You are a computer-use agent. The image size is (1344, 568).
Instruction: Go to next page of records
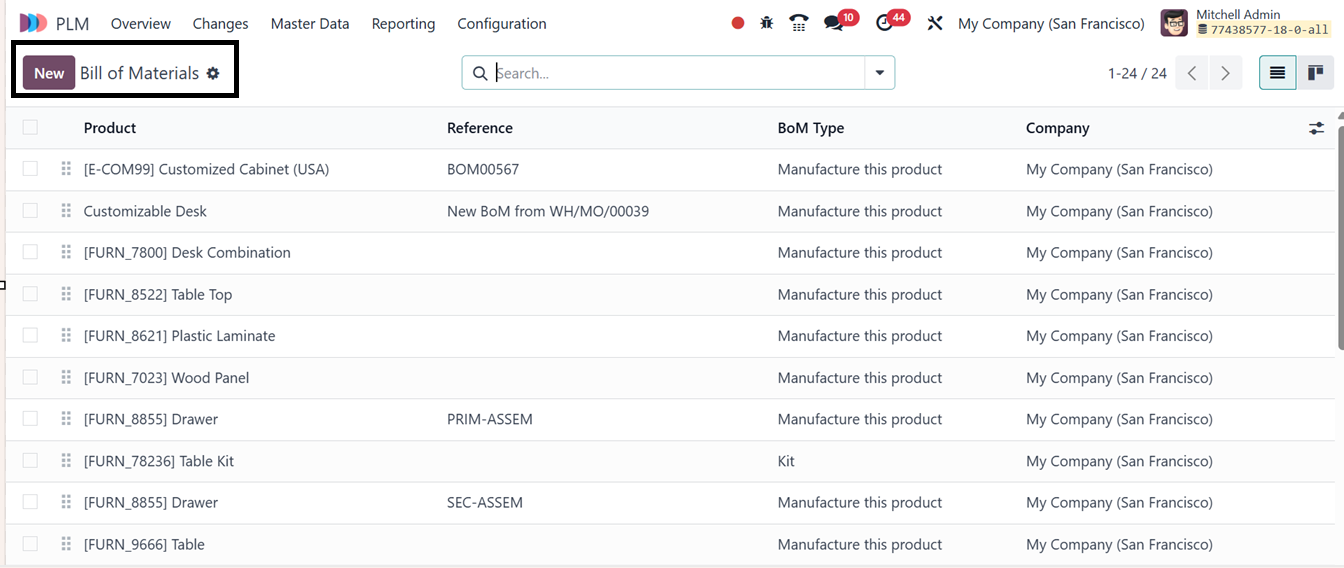[x=1225, y=73]
